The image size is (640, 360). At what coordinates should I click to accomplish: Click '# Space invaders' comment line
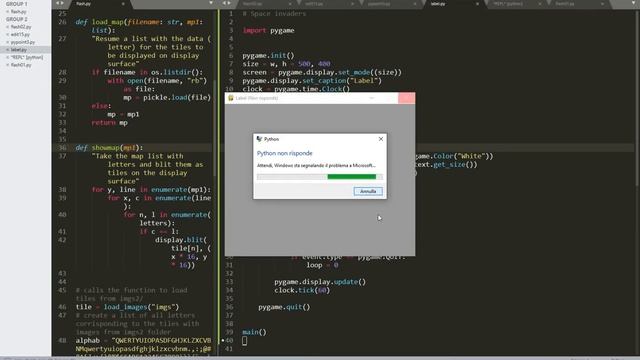point(274,14)
